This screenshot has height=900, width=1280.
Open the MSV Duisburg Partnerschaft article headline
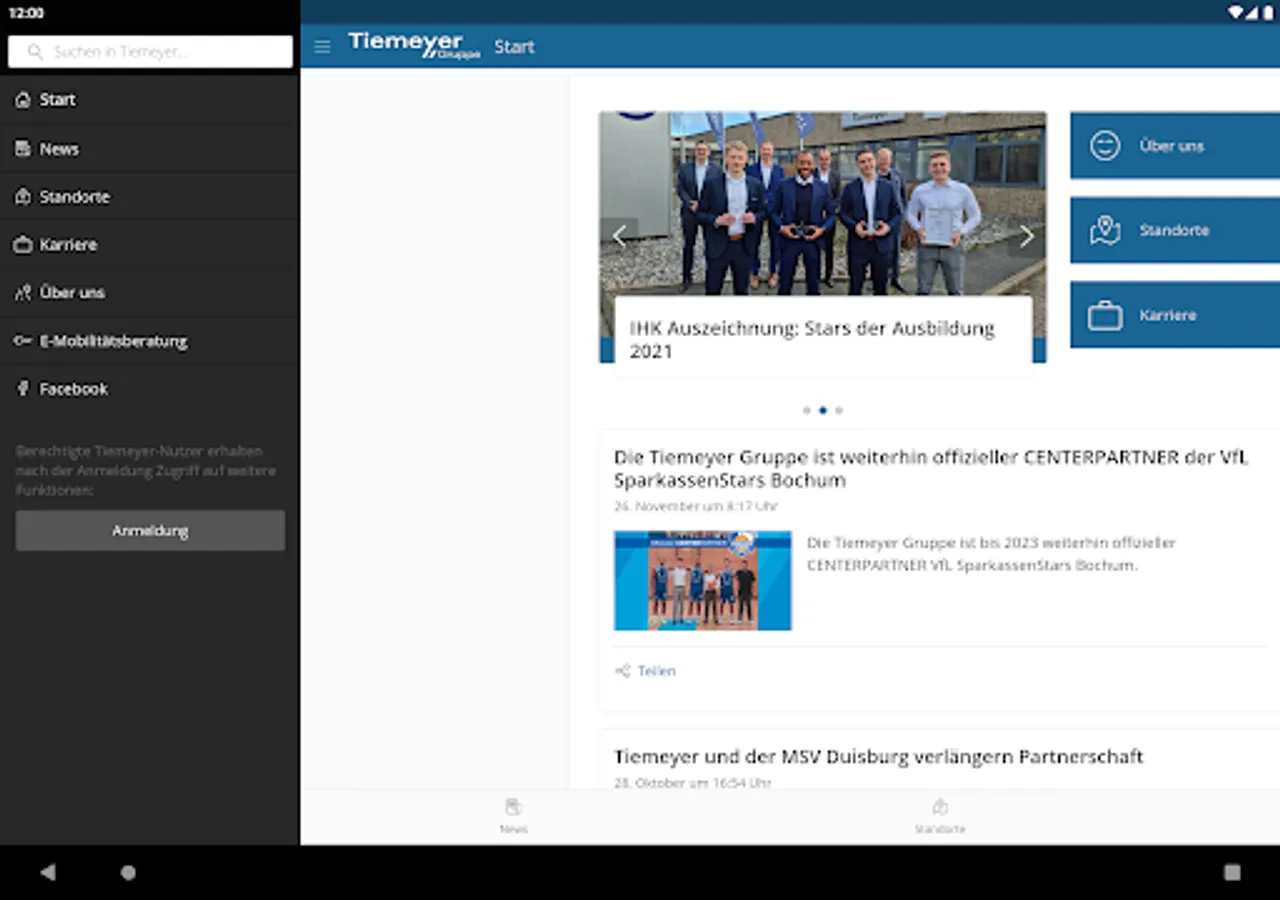878,756
